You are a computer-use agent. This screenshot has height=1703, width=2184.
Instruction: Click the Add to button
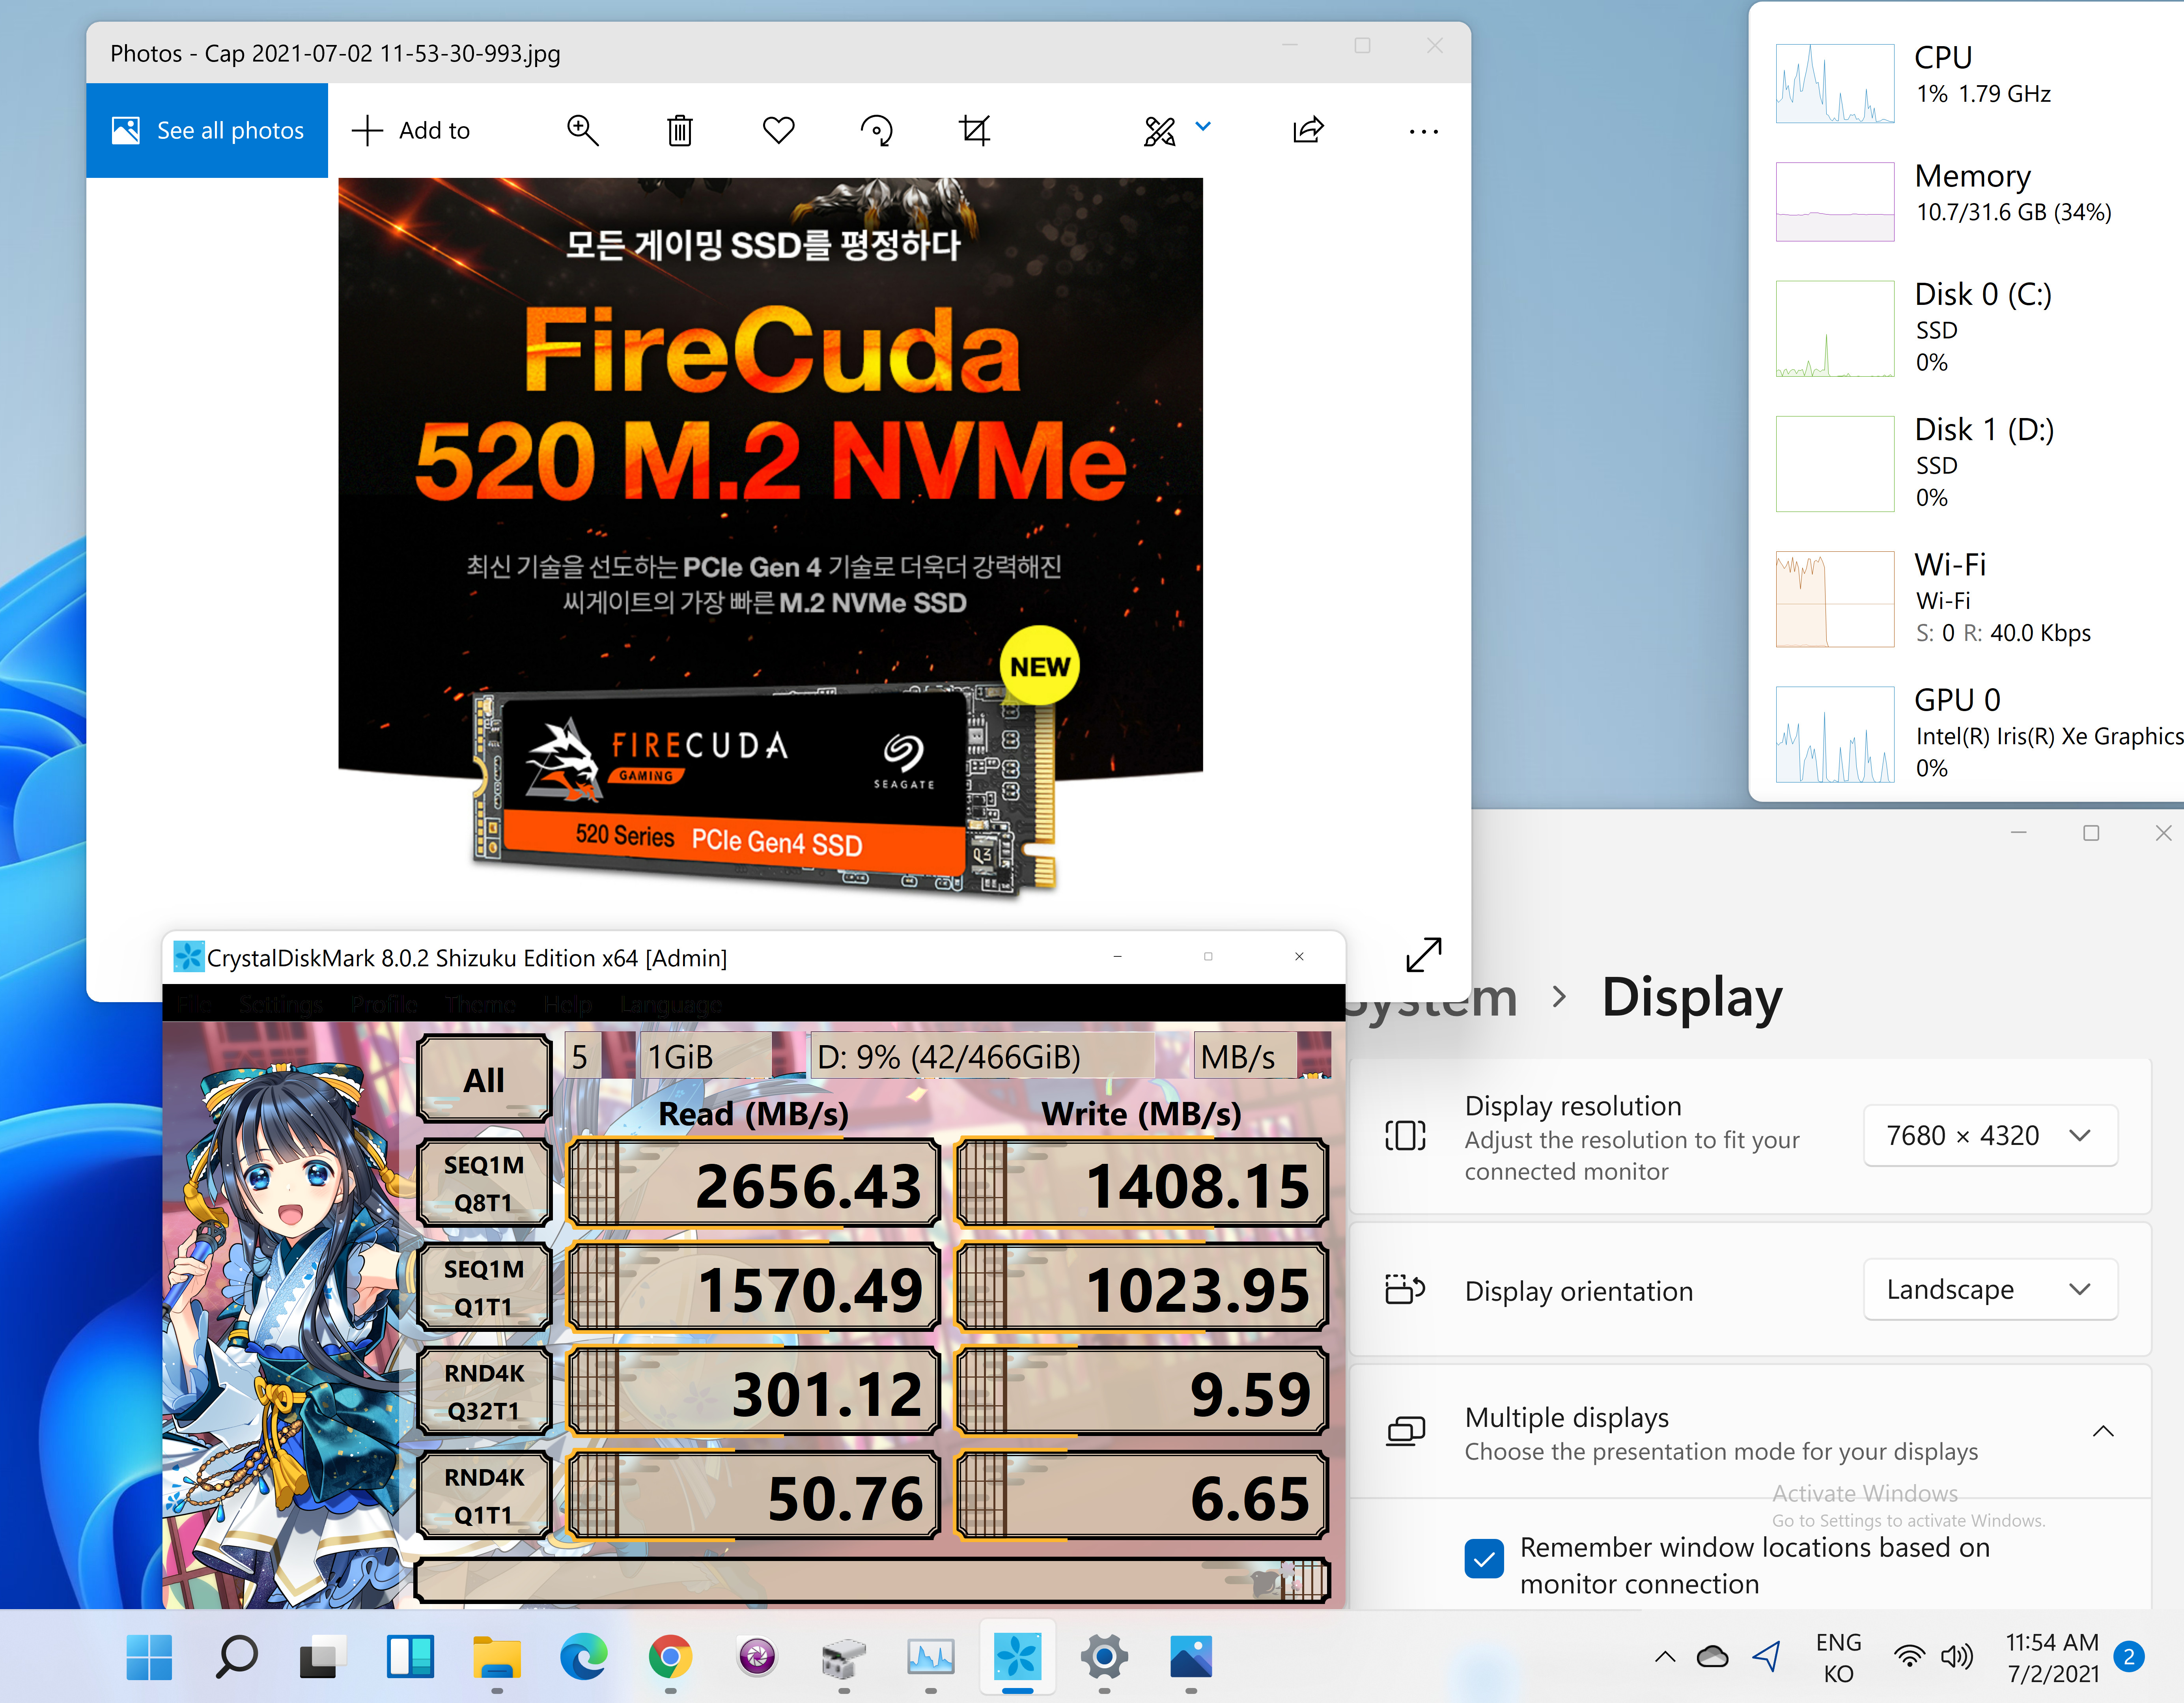click(411, 130)
